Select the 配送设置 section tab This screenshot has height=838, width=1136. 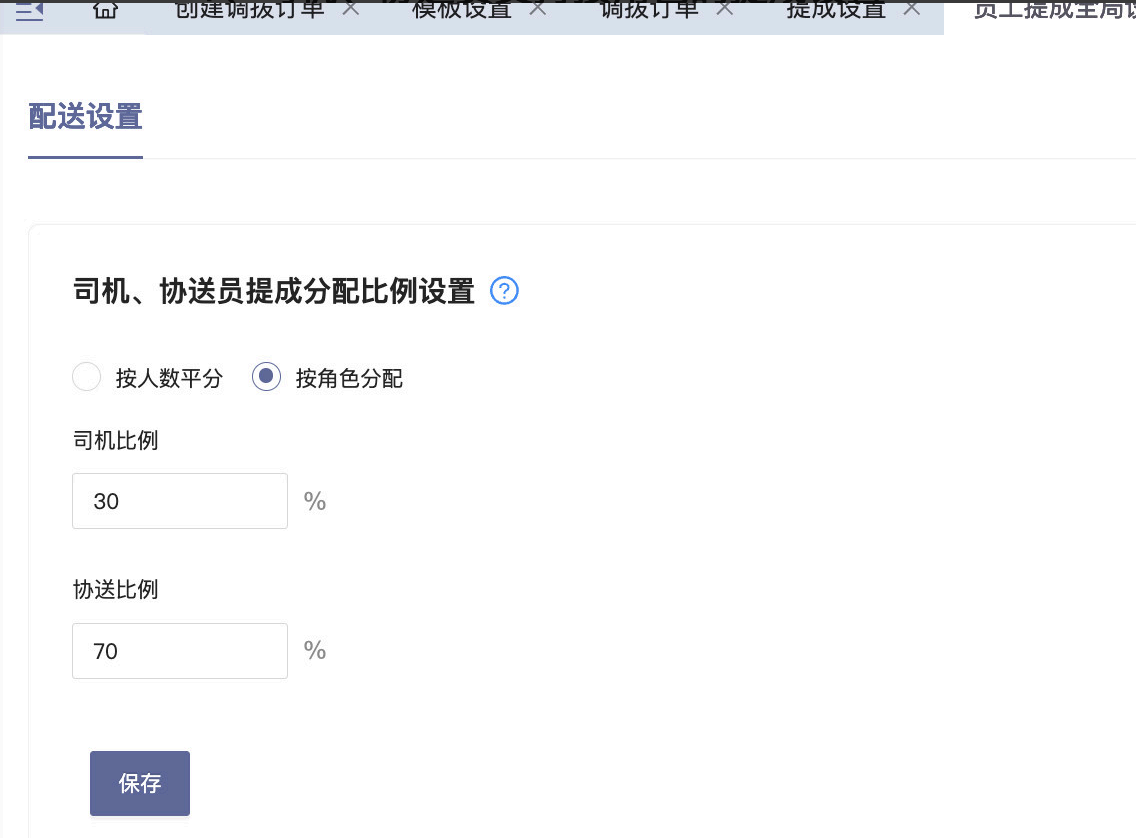coord(85,117)
